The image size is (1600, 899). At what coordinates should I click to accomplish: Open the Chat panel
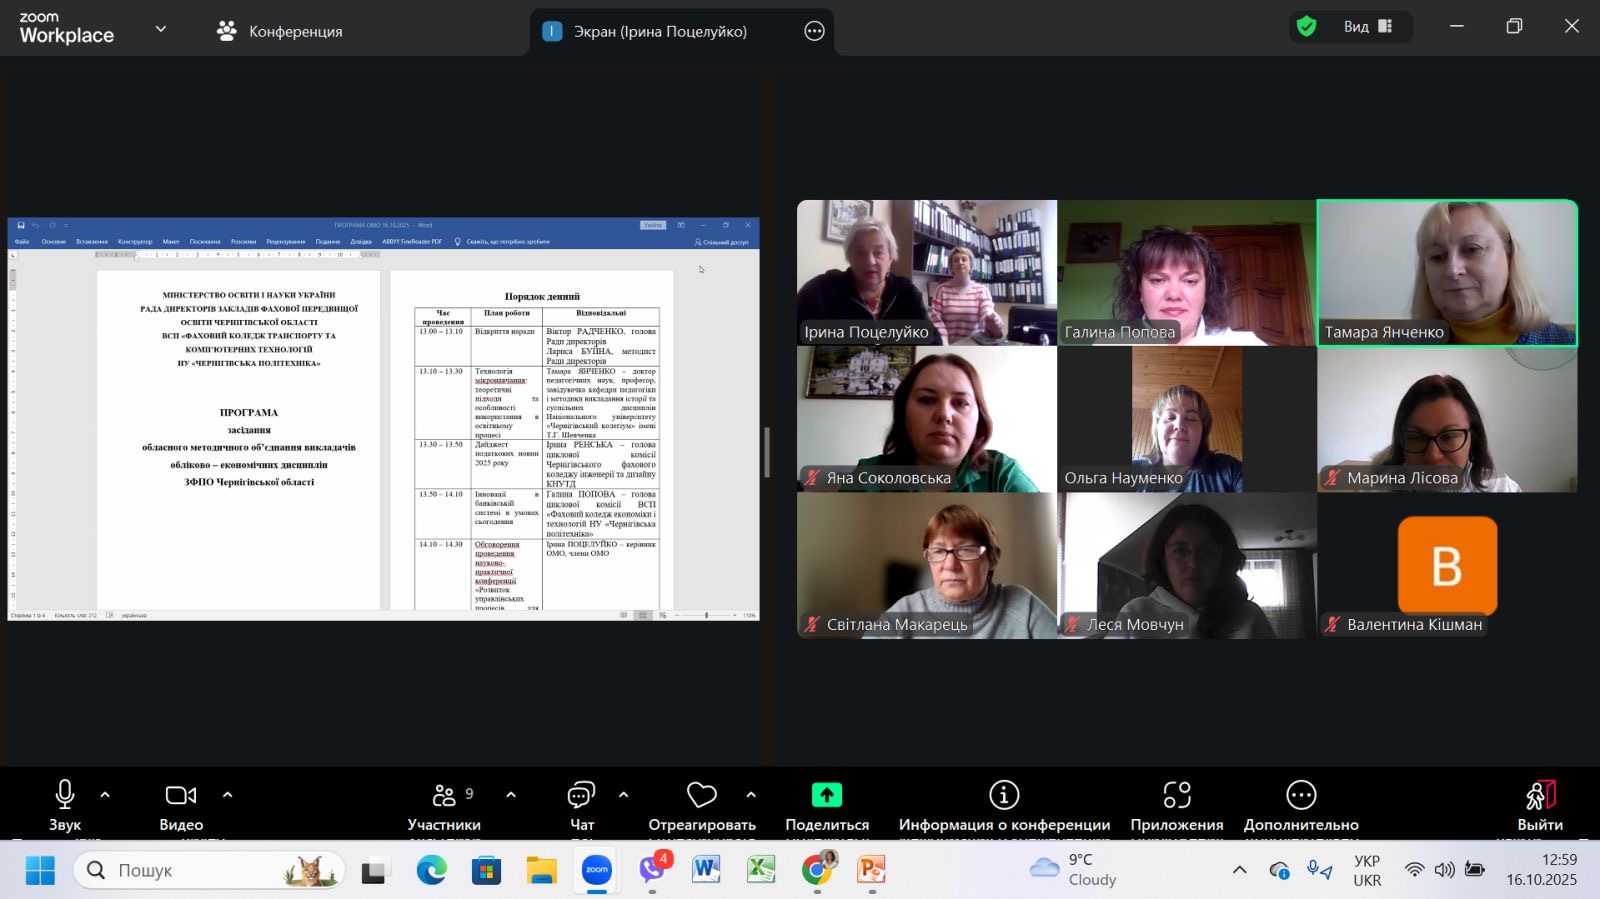(x=581, y=796)
